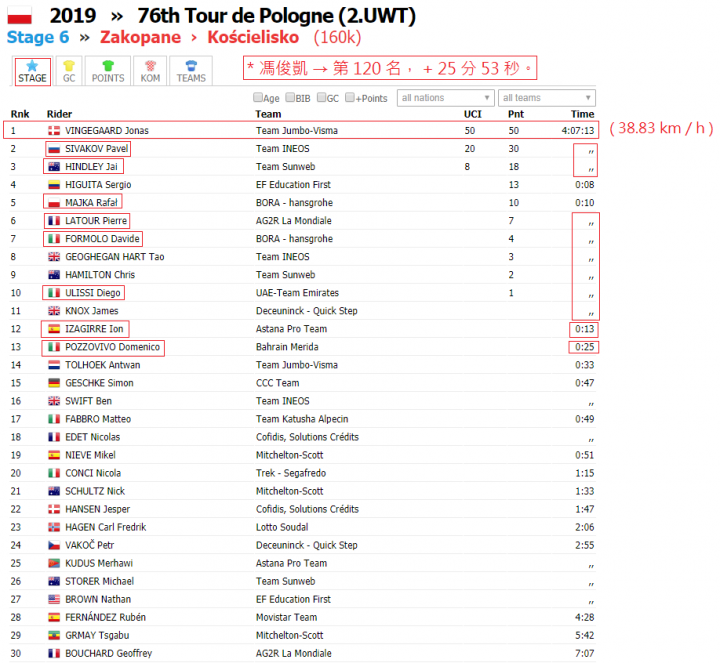Open the STAGE results tab

(x=32, y=72)
